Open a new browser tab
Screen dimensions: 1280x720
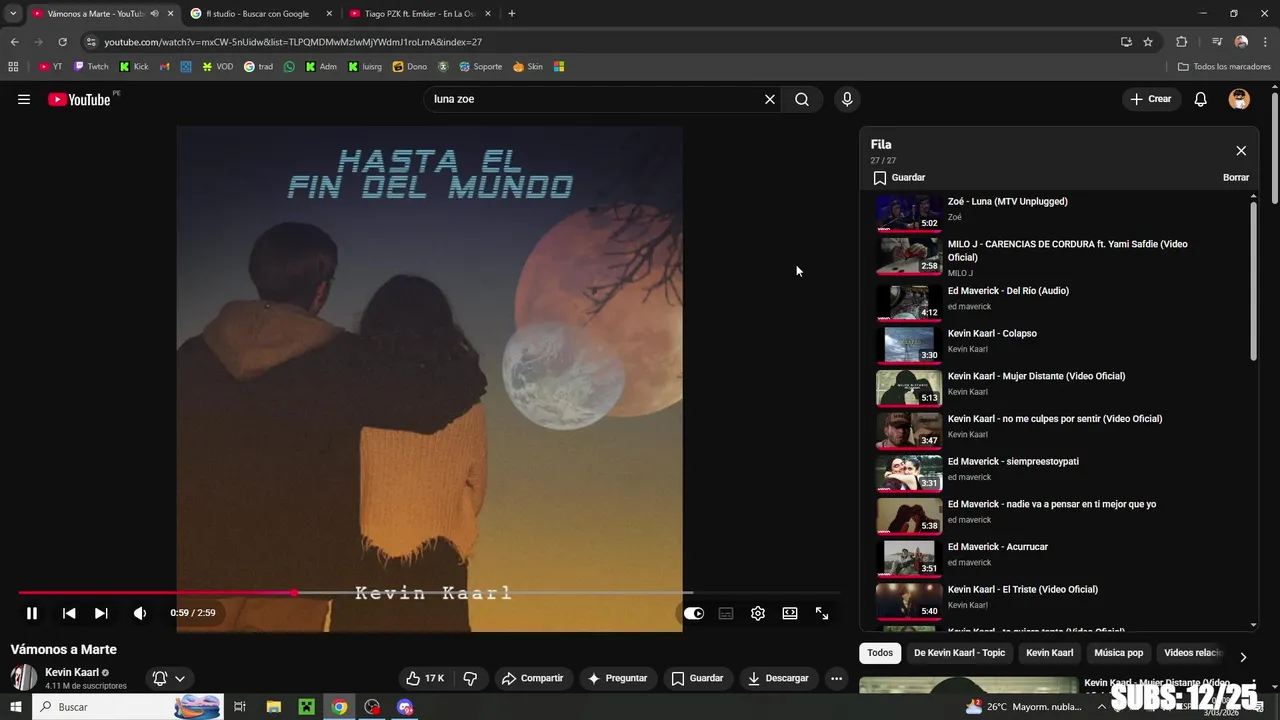click(x=512, y=14)
